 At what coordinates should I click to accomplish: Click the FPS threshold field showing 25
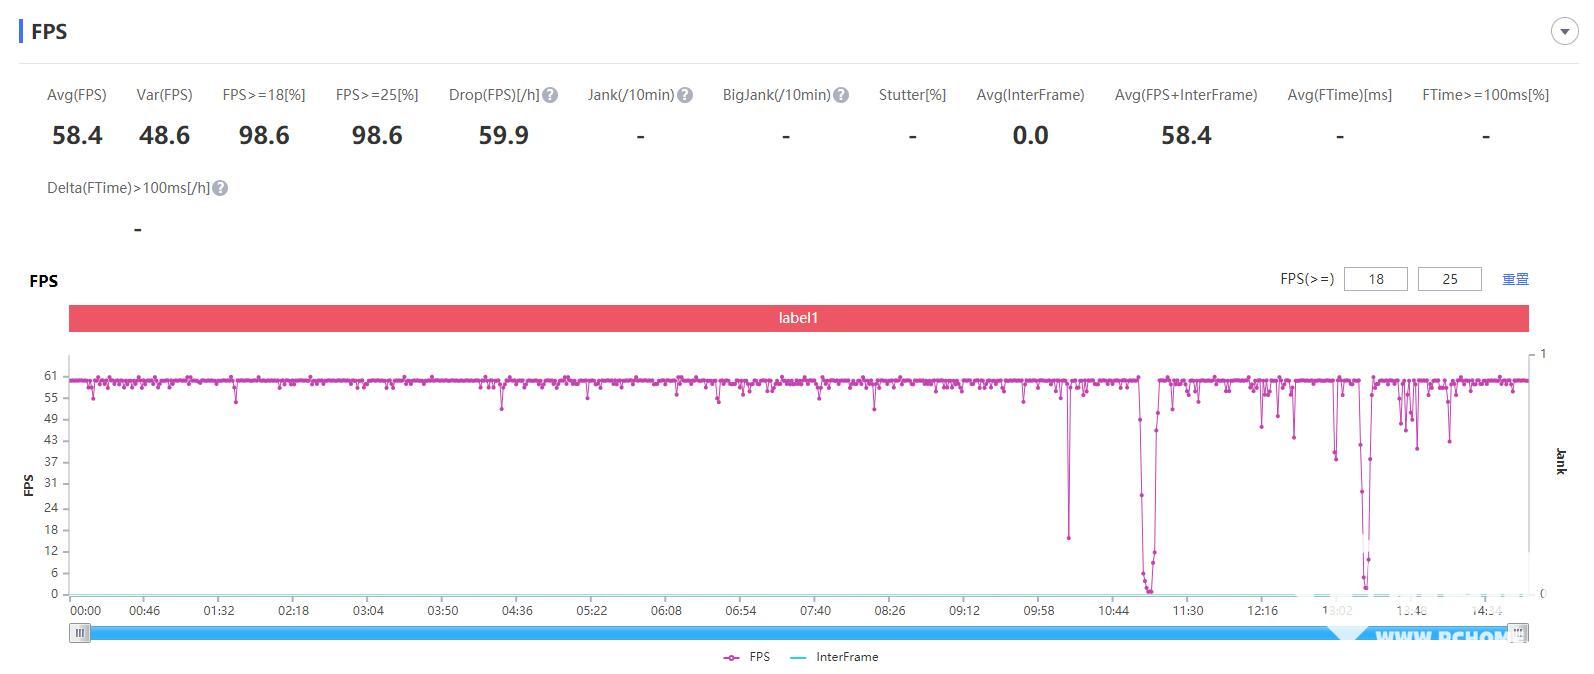1449,279
